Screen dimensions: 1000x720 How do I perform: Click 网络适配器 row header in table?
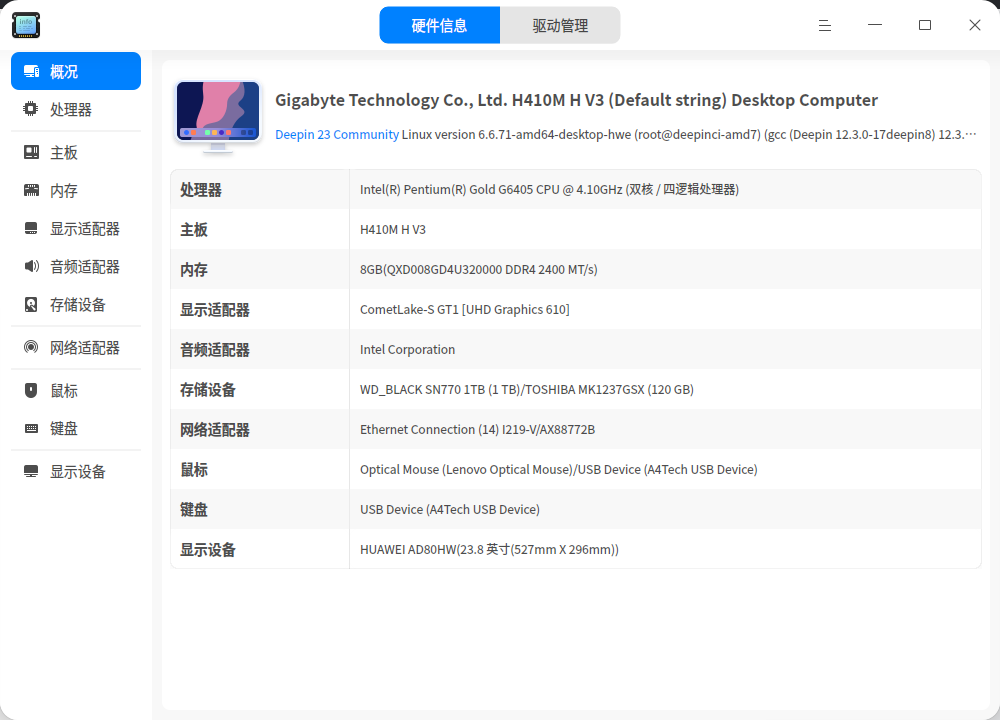(x=215, y=430)
